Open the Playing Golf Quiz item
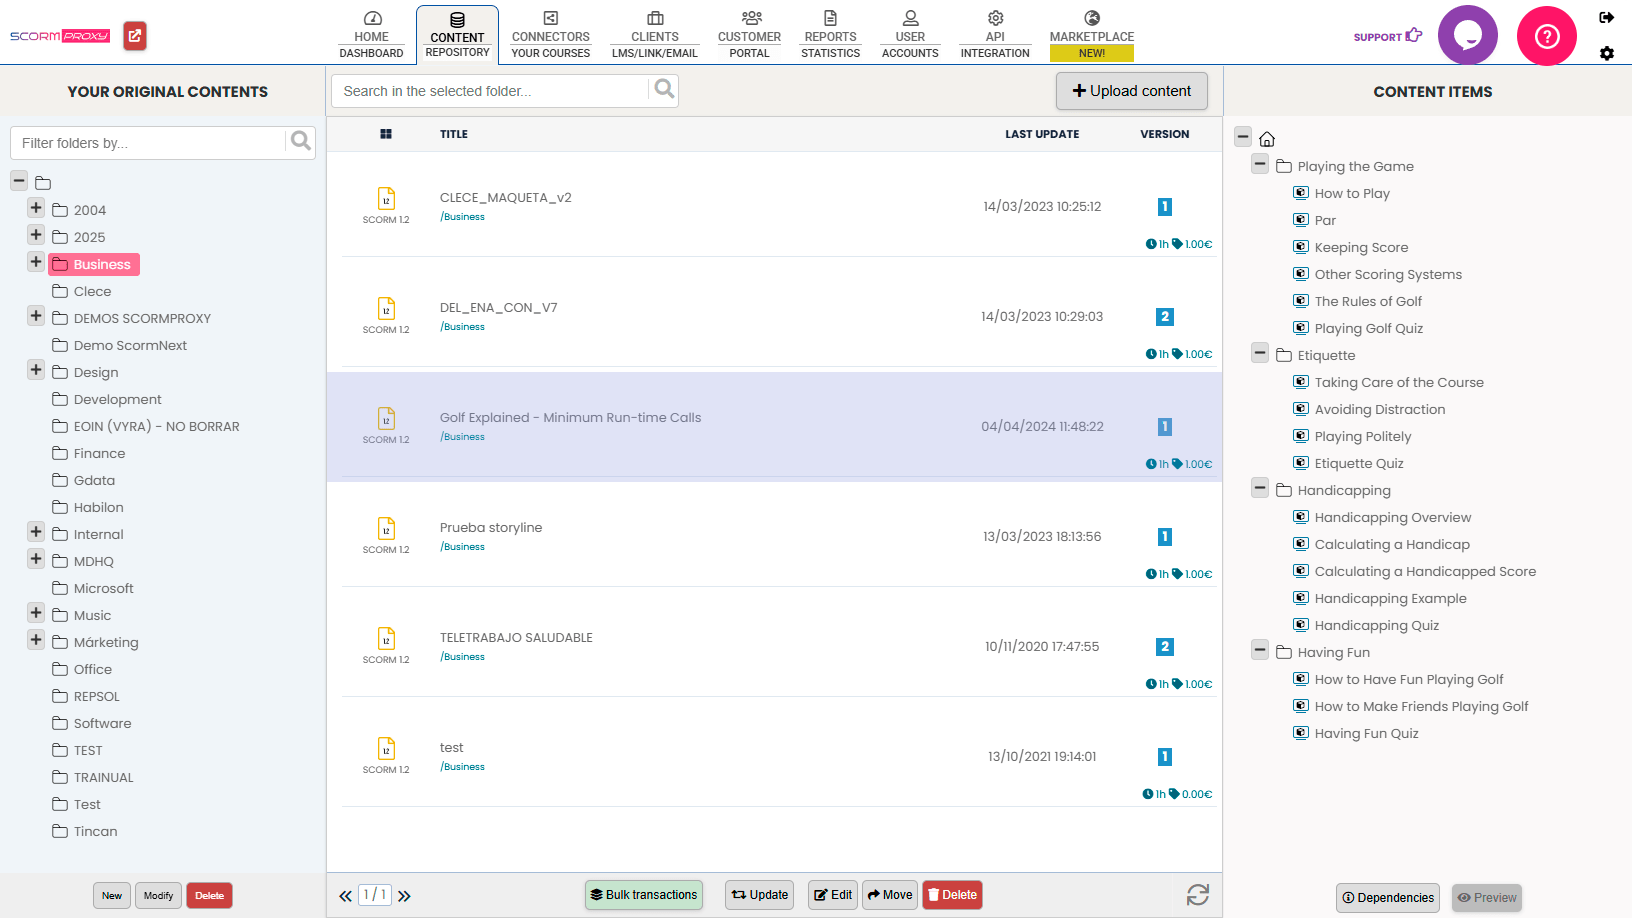Image resolution: width=1632 pixels, height=918 pixels. 1368,328
